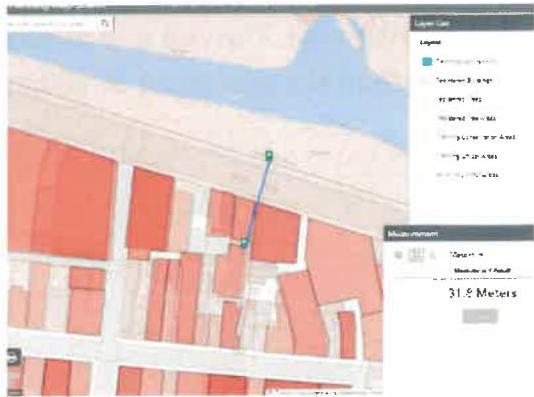
Task: Click the dark square icon at map's bottom-left
Action: click(x=14, y=358)
